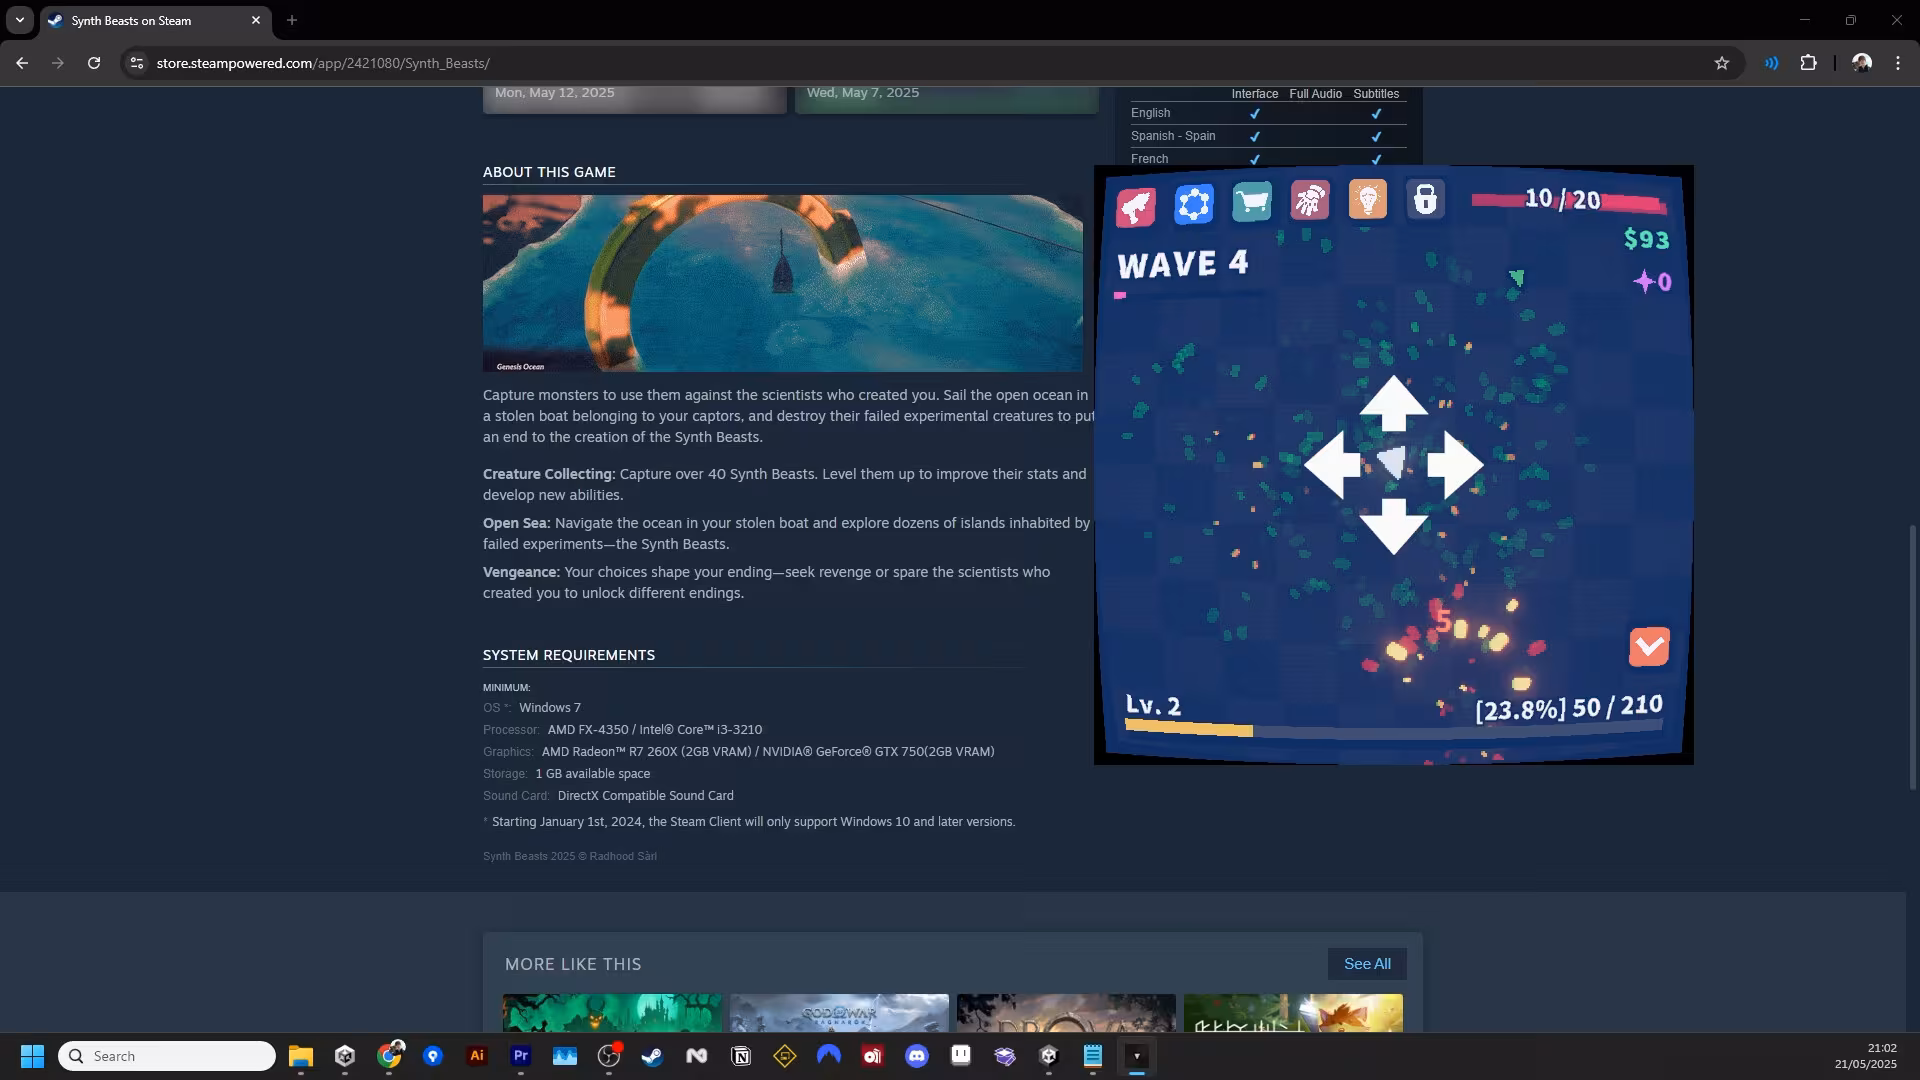Select the gauntlet glove icon in game
Screen dimensions: 1920x1080
[x=1310, y=200]
